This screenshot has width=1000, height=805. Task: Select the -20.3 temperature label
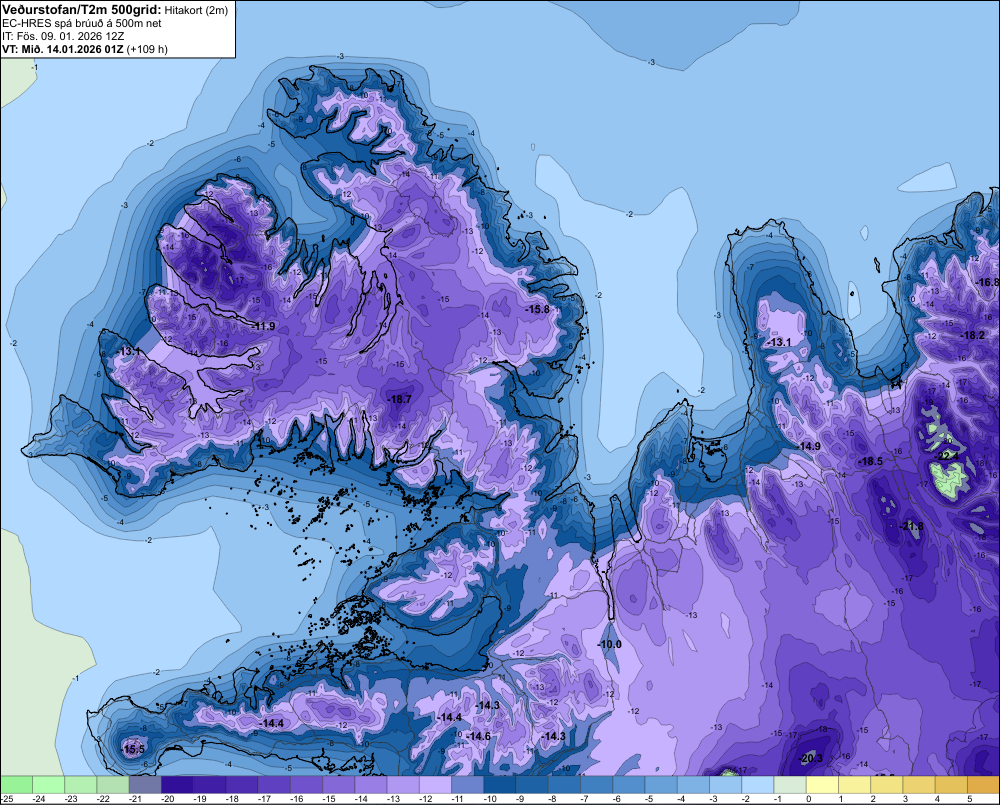(811, 758)
